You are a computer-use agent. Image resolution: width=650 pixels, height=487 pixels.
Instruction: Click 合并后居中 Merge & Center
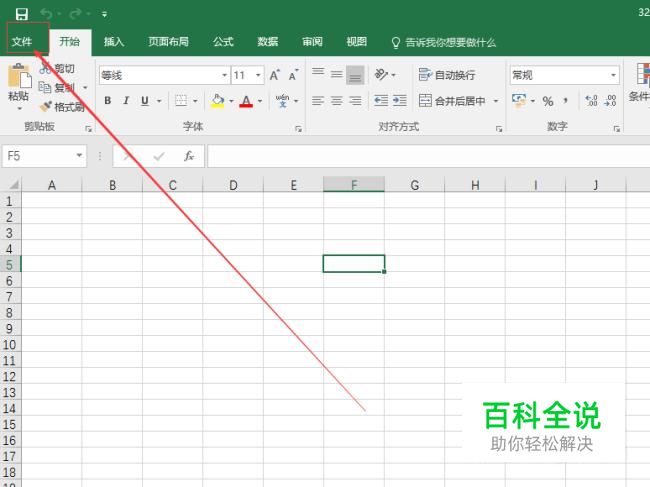click(452, 101)
